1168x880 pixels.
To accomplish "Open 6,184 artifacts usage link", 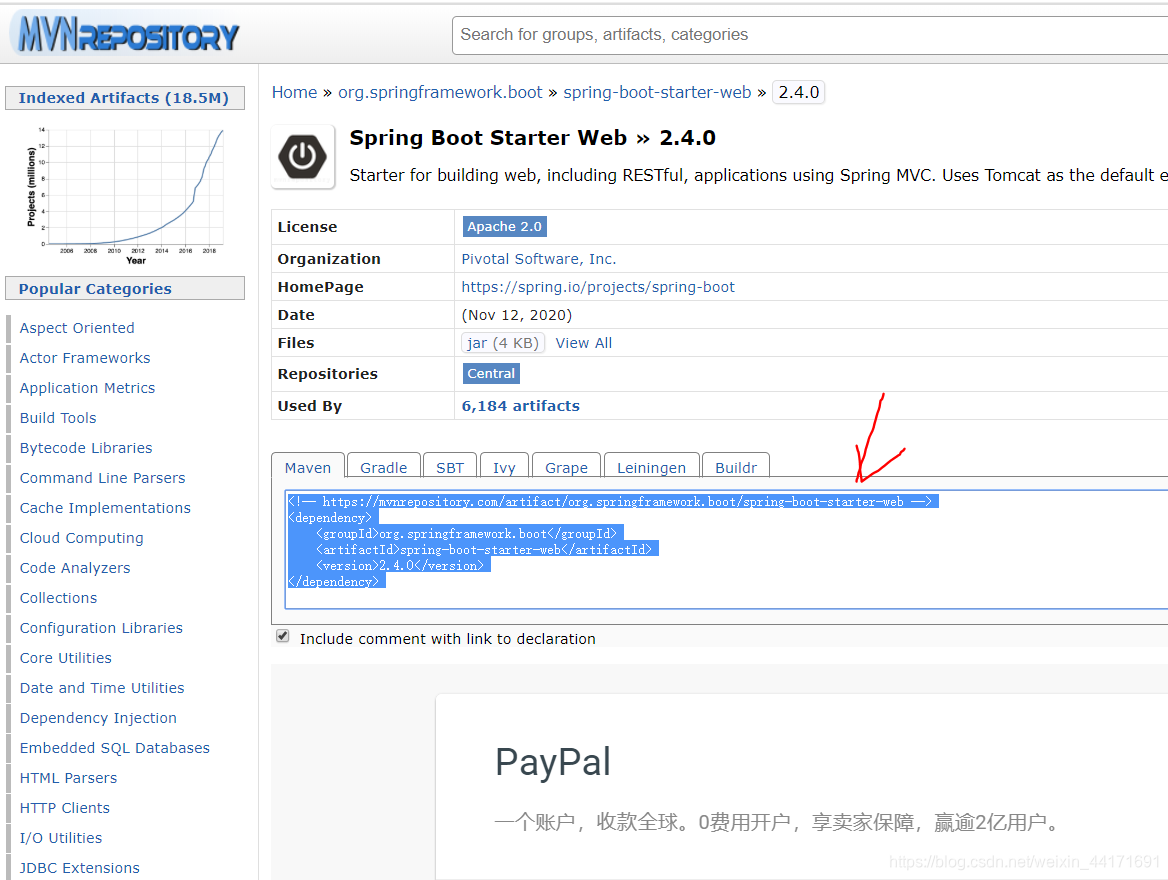I will (521, 406).
